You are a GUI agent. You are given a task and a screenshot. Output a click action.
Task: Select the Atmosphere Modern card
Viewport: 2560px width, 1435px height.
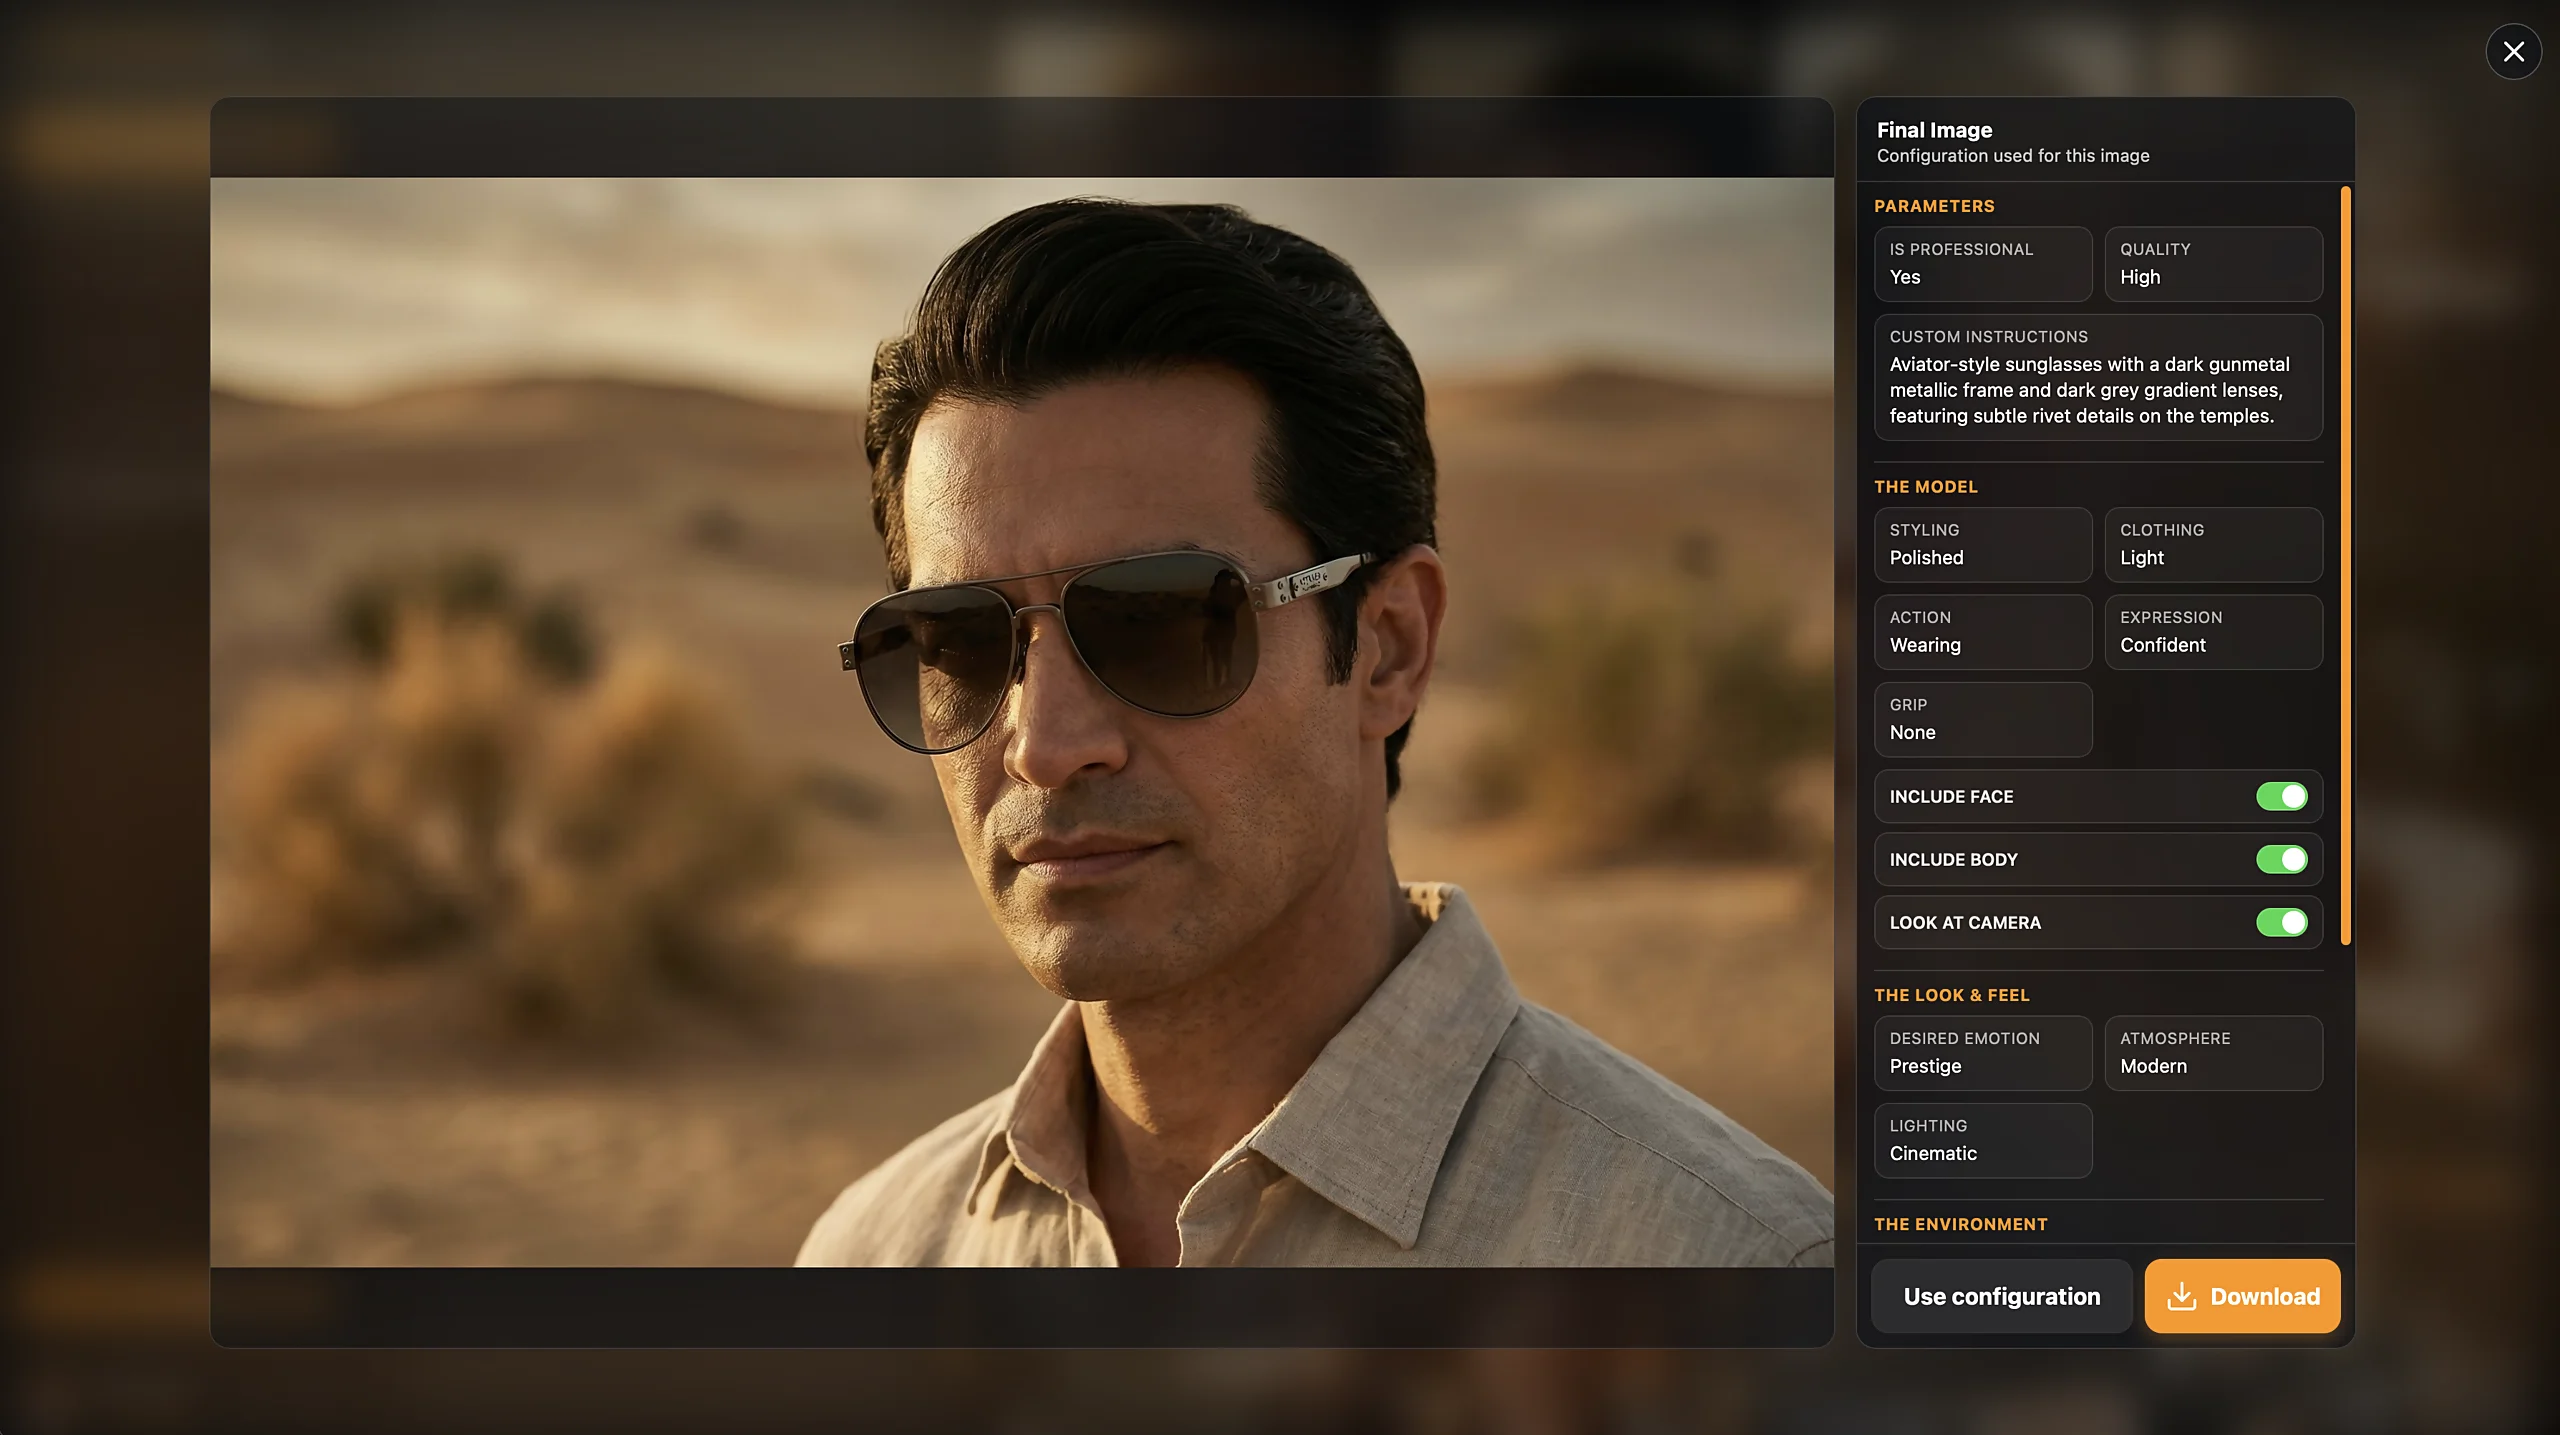point(2212,1053)
